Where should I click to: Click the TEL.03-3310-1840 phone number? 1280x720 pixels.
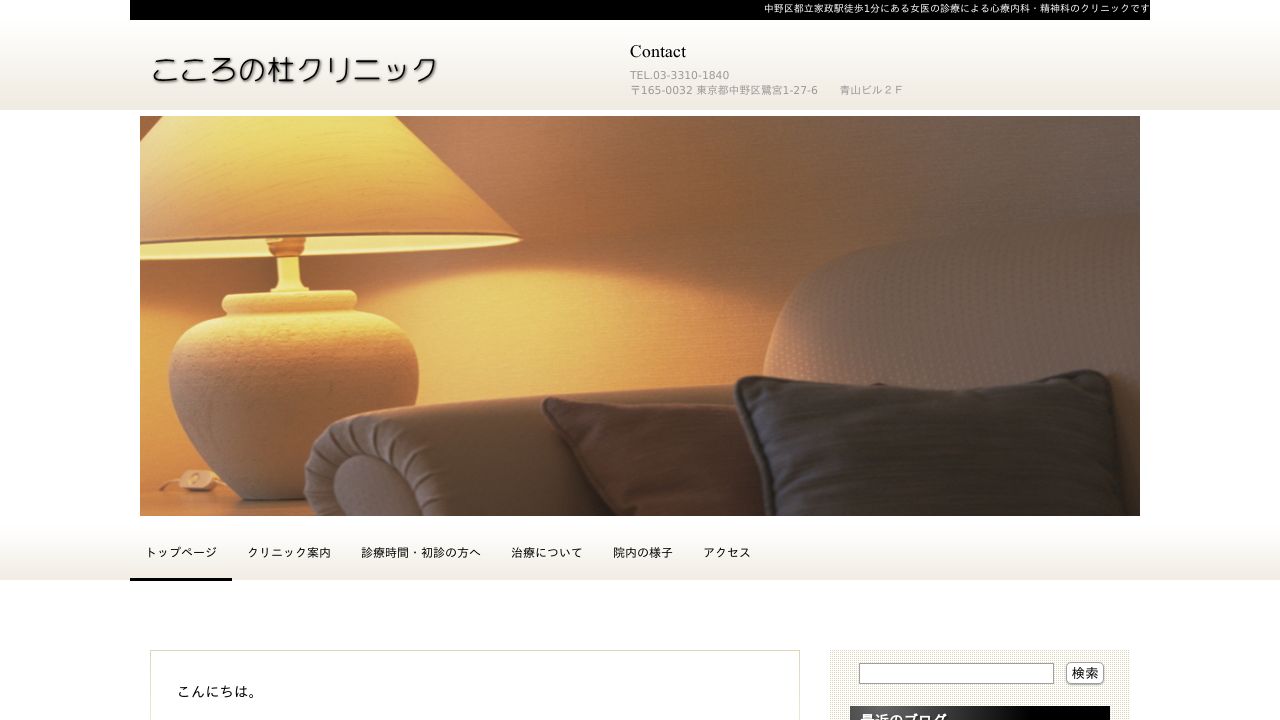679,75
